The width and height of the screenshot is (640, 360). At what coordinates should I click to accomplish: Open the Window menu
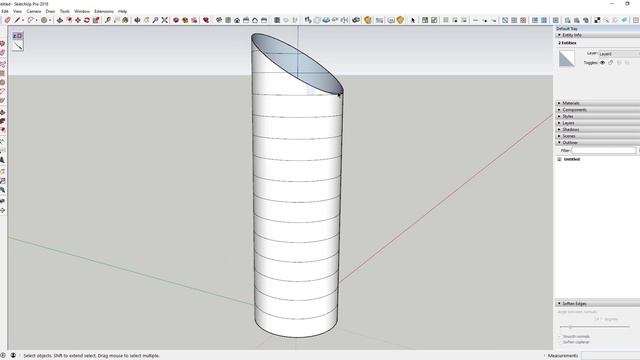(82, 11)
